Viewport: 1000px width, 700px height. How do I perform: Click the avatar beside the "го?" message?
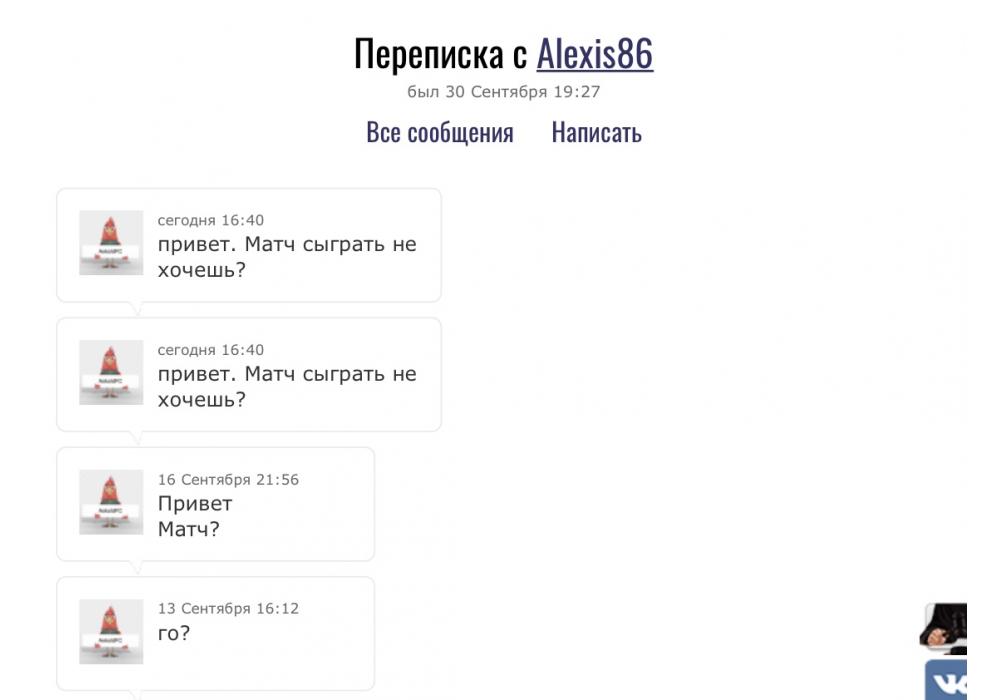[111, 631]
